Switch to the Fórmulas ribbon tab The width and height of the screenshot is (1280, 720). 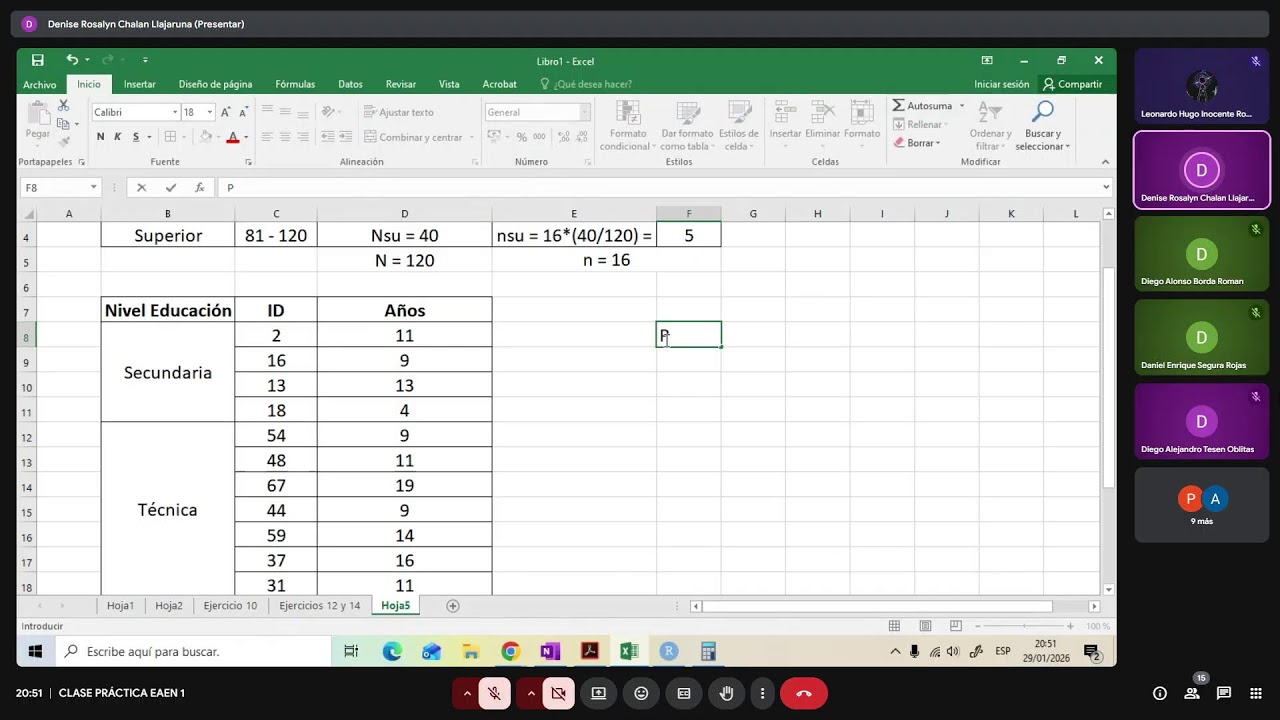coord(295,85)
